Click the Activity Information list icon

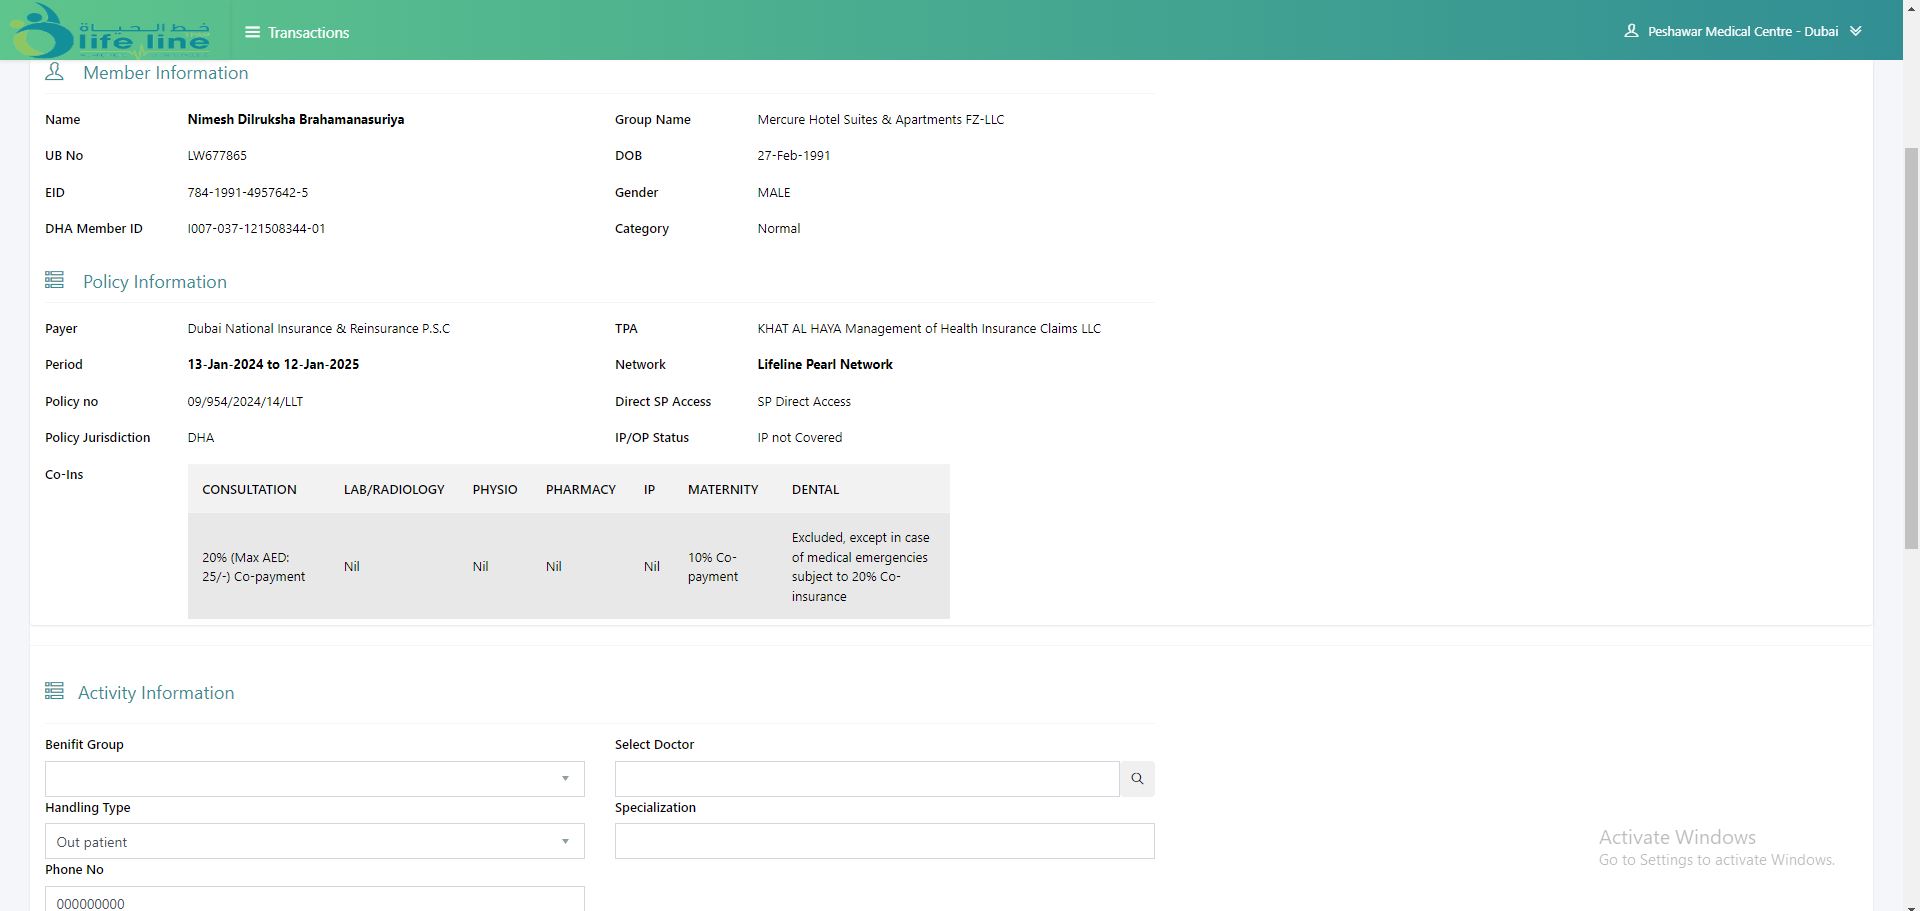point(55,692)
